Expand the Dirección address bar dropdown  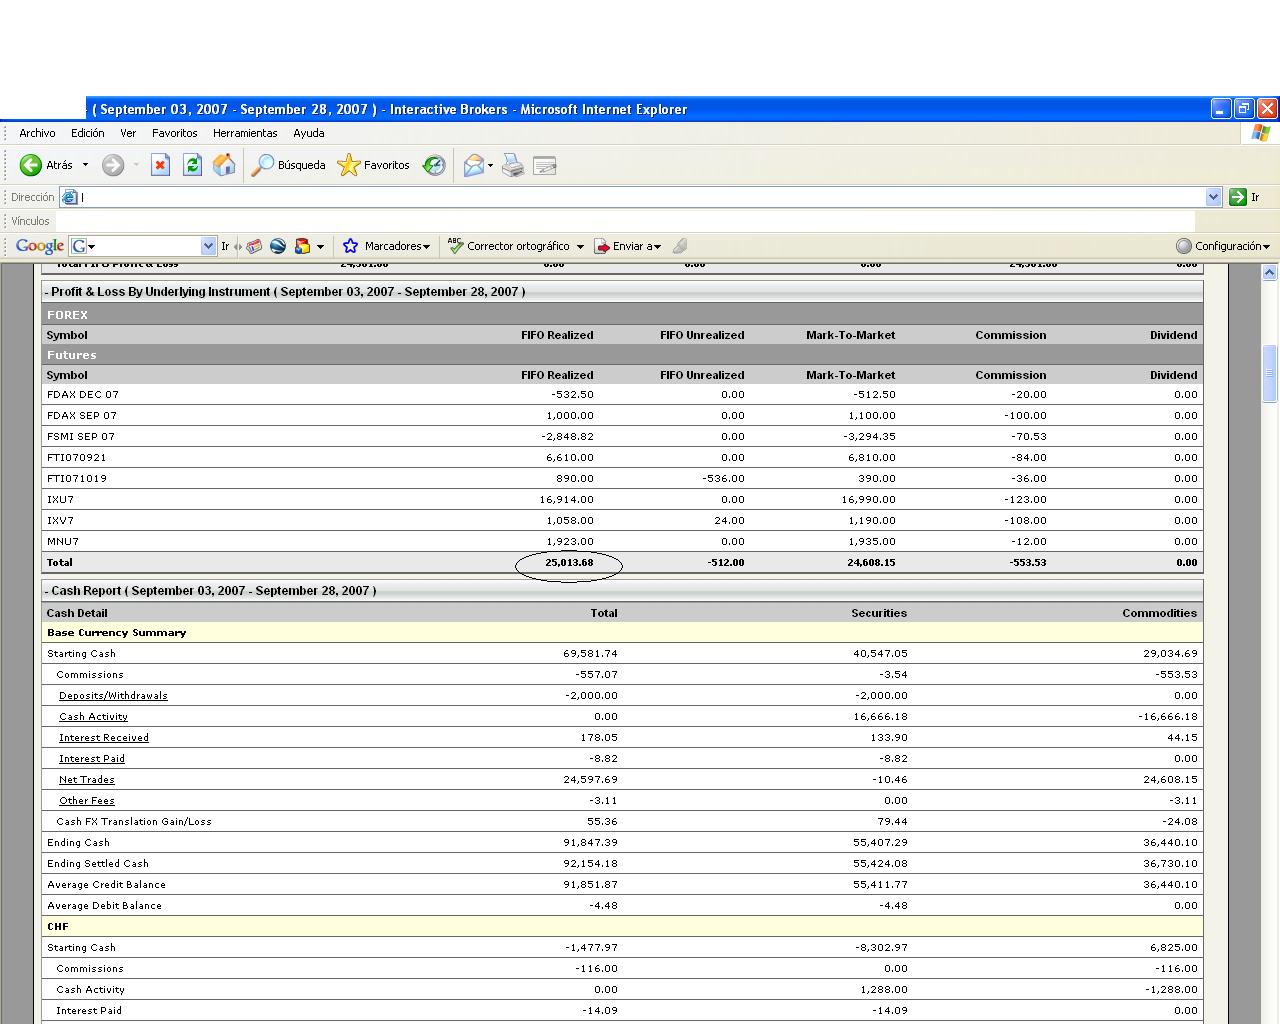click(x=1213, y=197)
